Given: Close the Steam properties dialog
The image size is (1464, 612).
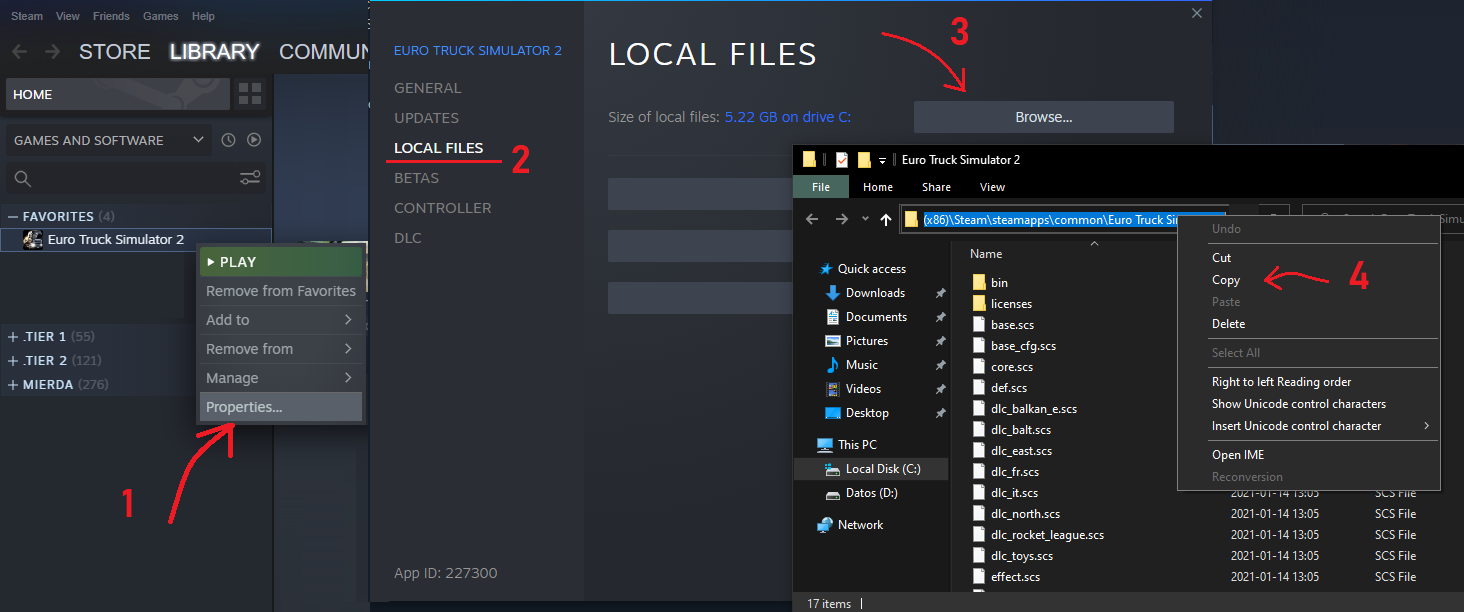Looking at the screenshot, I should (1197, 13).
